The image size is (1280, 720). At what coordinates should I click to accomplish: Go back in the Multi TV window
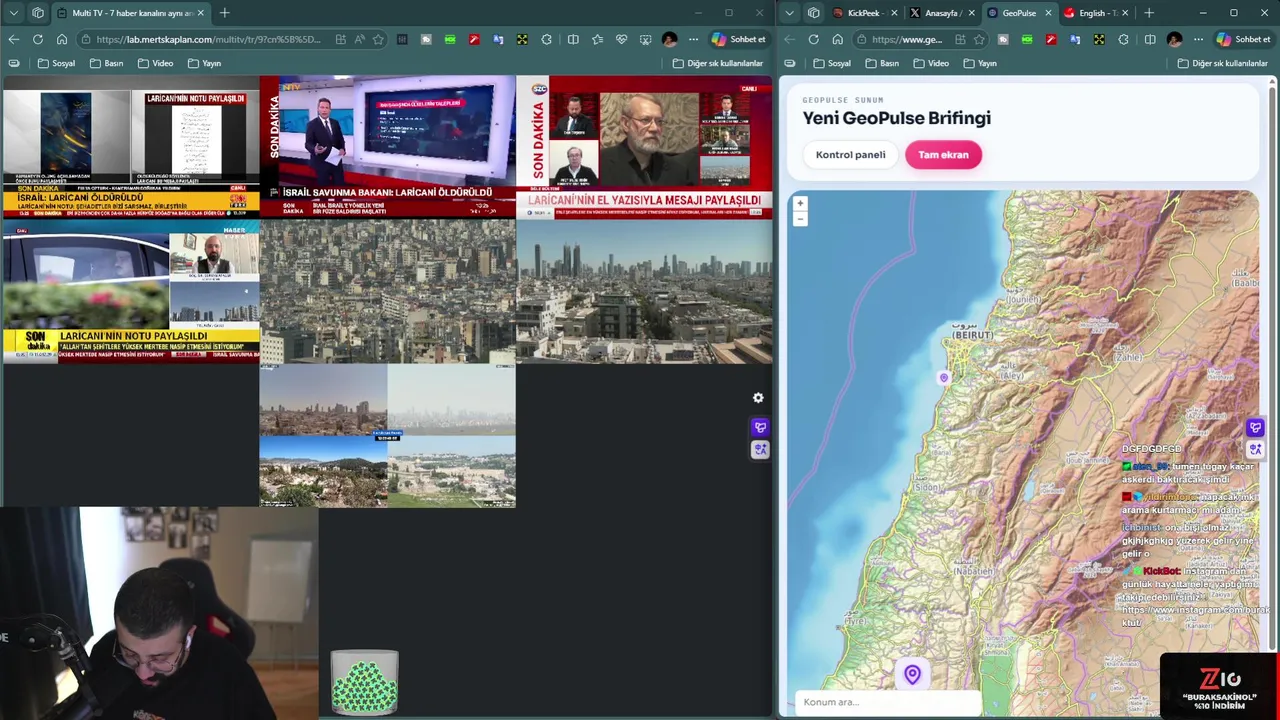[x=13, y=39]
